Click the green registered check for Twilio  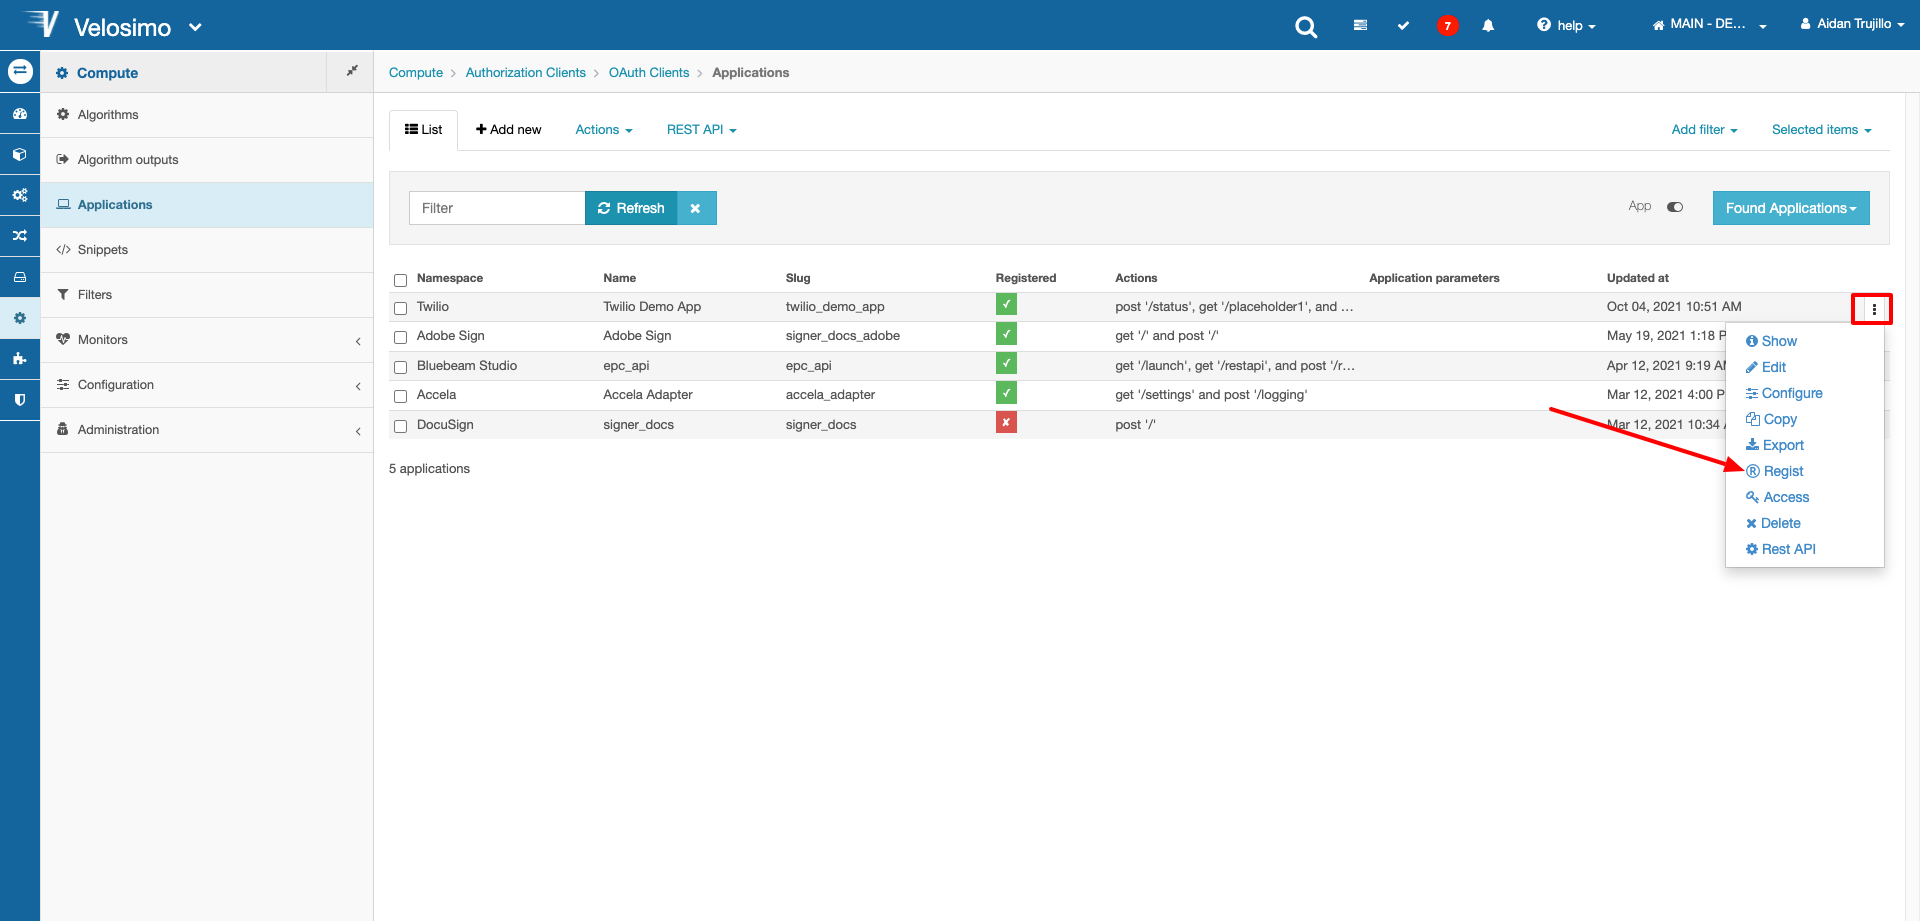[1006, 305]
